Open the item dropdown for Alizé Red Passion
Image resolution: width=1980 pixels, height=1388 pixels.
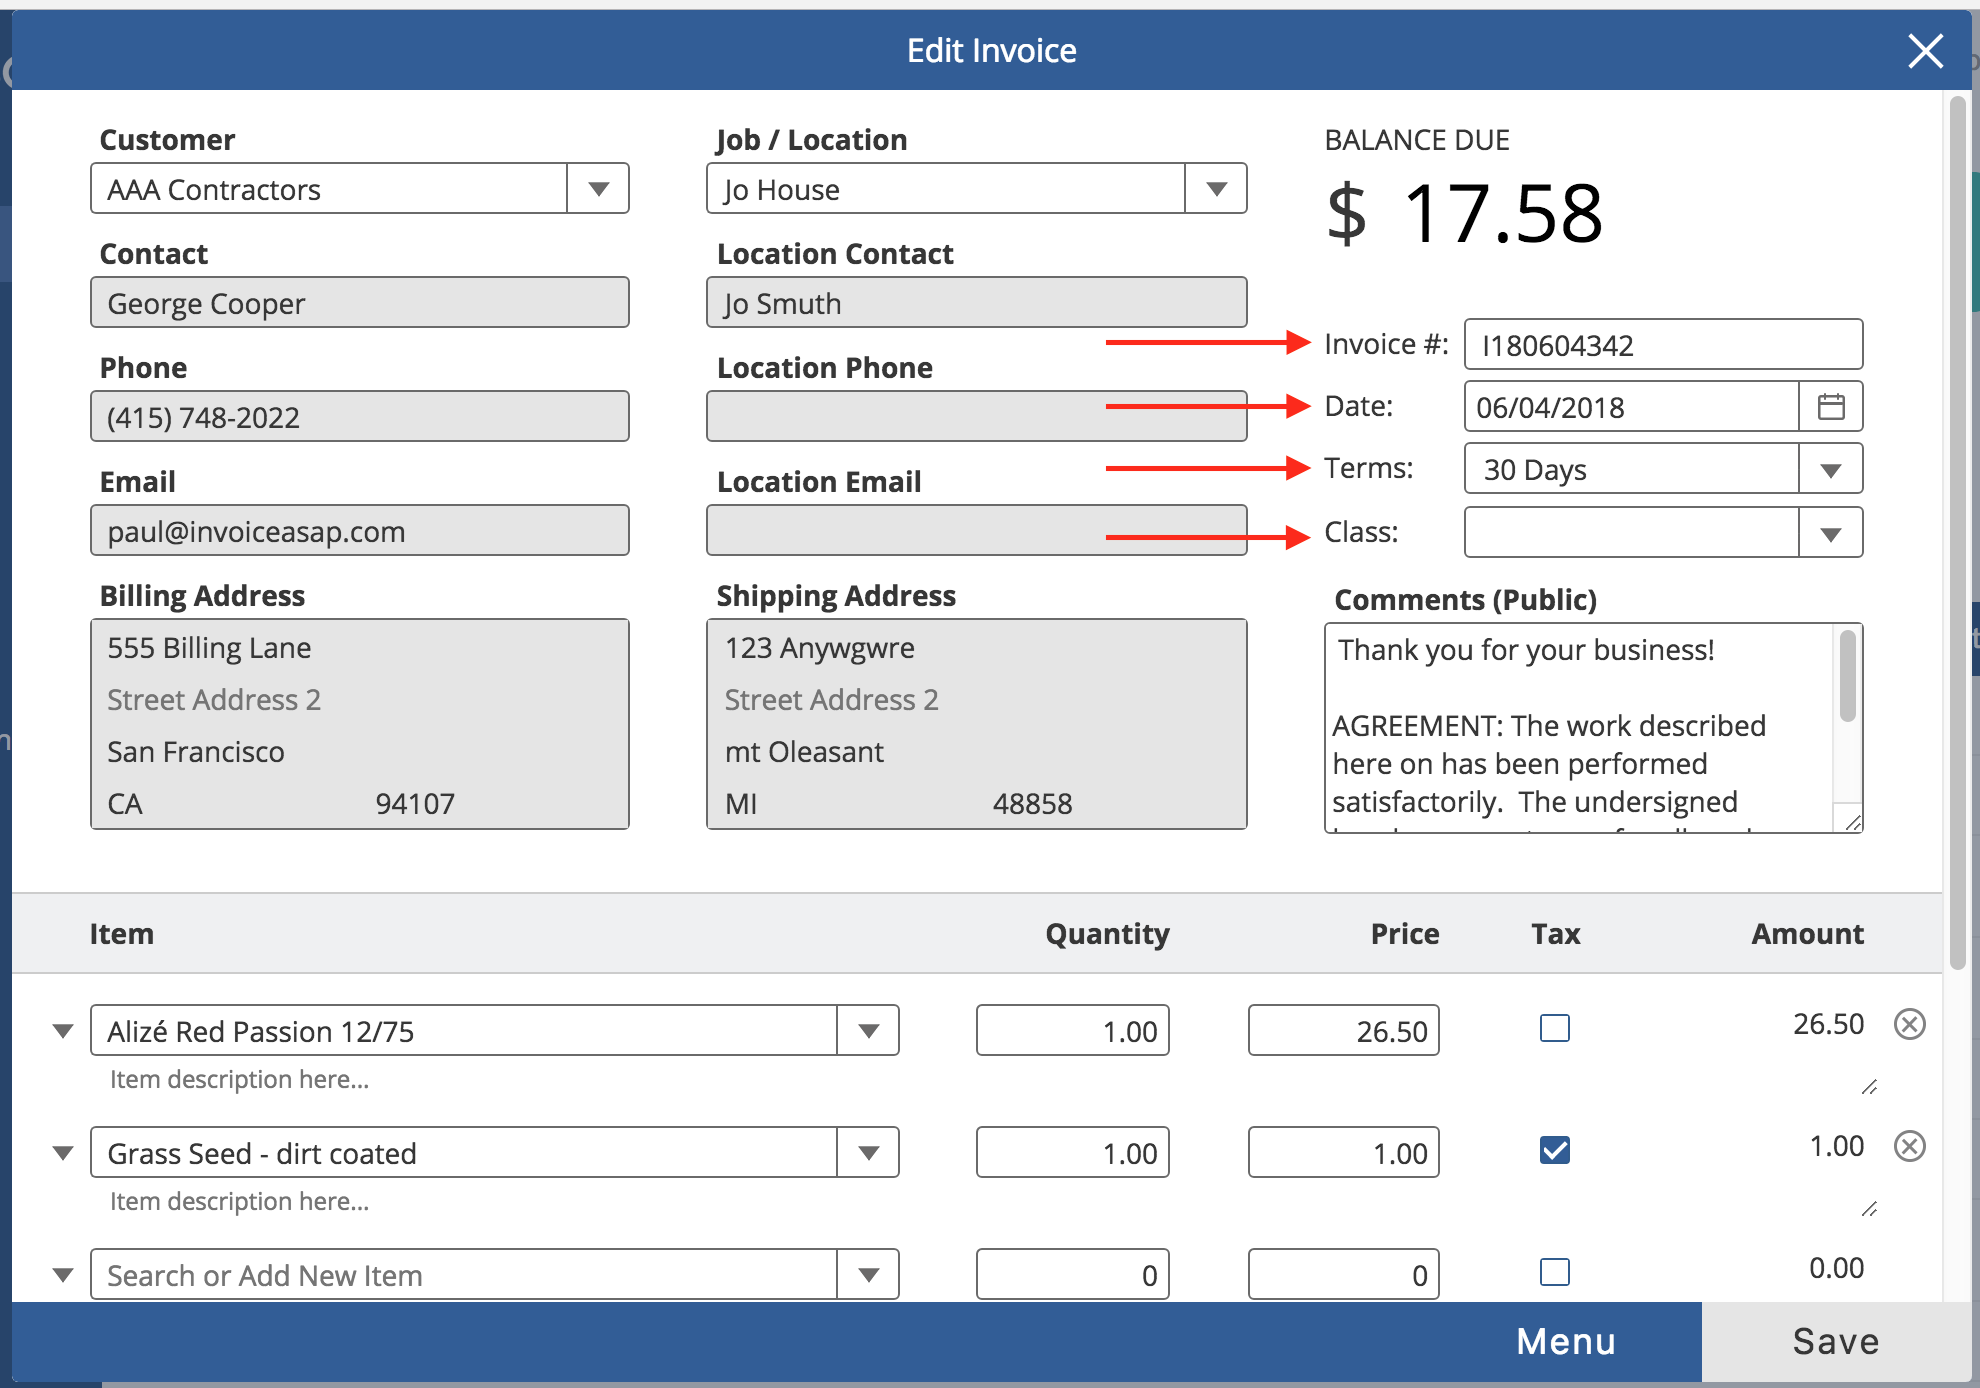868,1030
